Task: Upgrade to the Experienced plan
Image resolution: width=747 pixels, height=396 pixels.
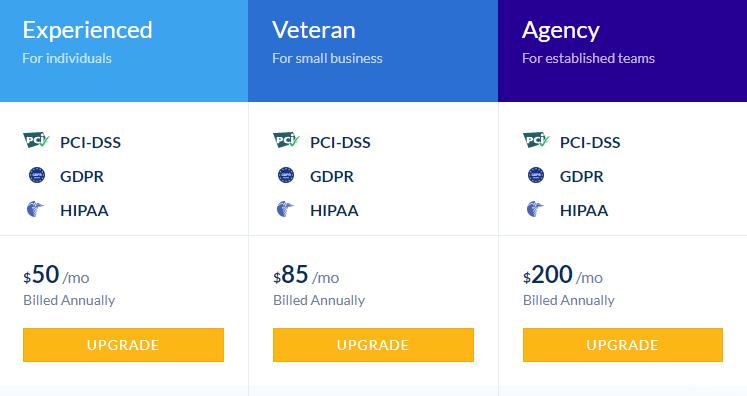Action: click(x=123, y=345)
